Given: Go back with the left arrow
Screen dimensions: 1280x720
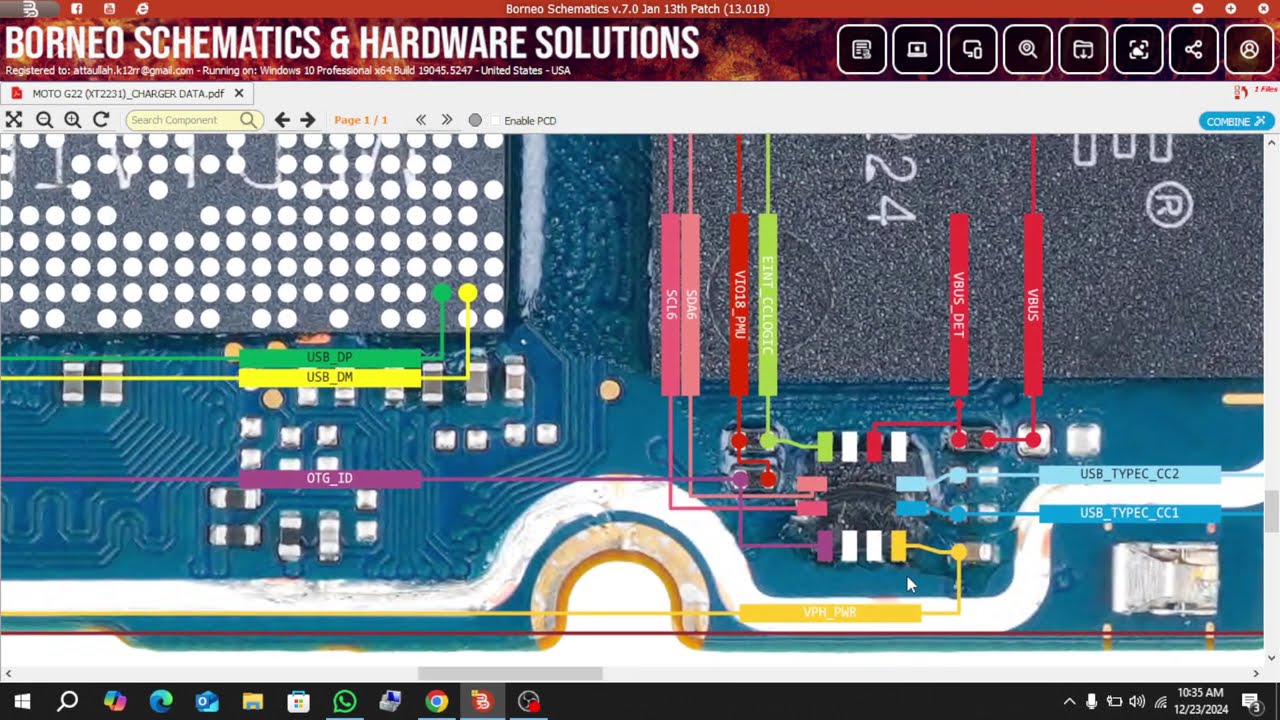Looking at the screenshot, I should 282,120.
